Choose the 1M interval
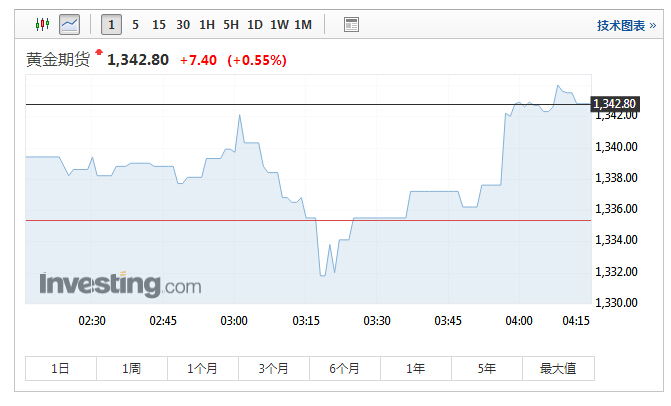The width and height of the screenshot is (671, 406). coord(303,24)
